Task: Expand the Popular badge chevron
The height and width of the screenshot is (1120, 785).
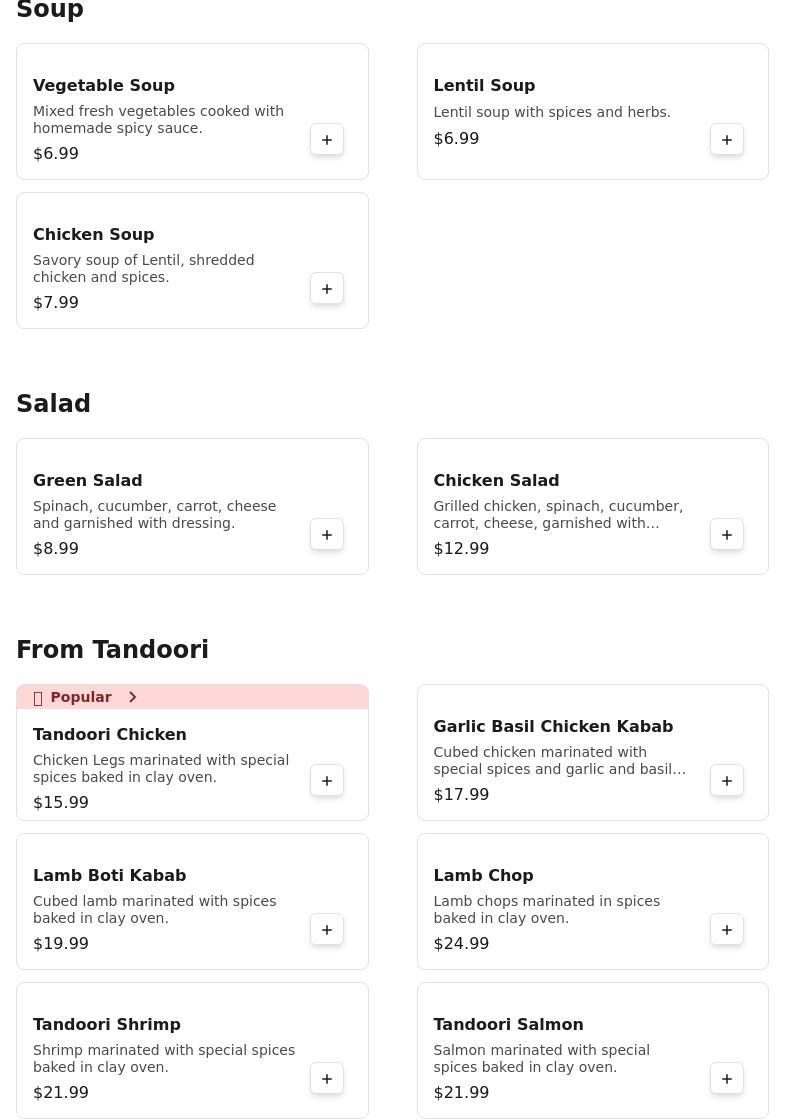Action: (133, 697)
